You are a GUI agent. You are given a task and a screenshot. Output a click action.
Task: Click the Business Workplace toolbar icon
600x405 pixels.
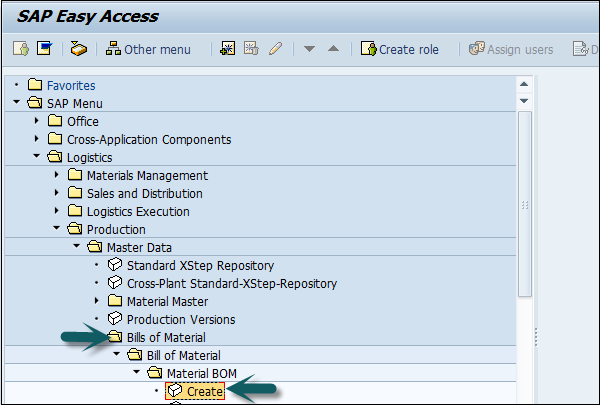point(78,49)
